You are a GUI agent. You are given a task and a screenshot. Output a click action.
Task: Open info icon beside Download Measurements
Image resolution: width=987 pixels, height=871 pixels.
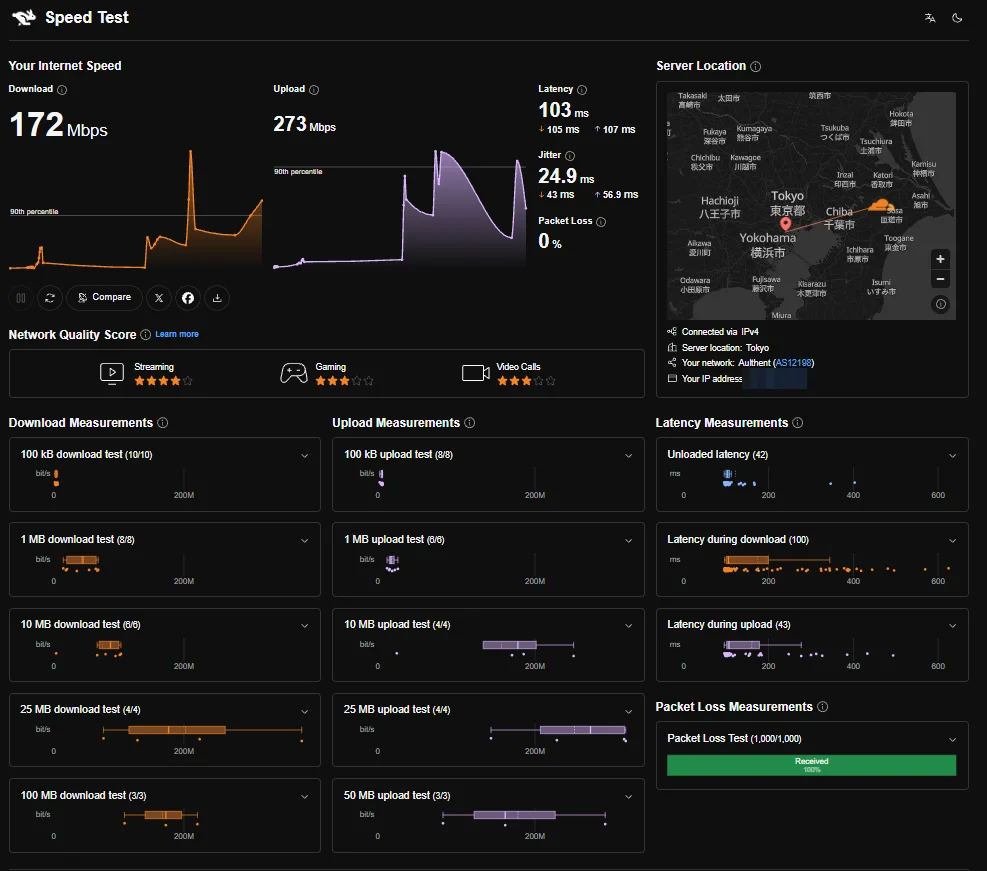pyautogui.click(x=162, y=423)
